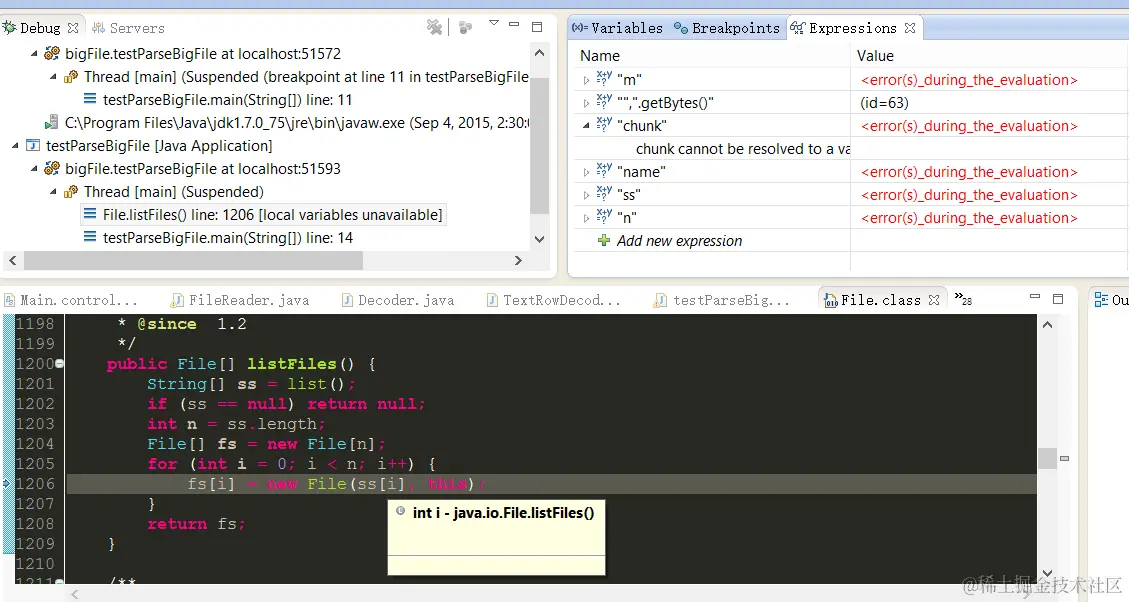Collapse bigFile.testParseBigFile at localhost:51572 node
Viewport: 1129px width, 602px height.
[34, 54]
